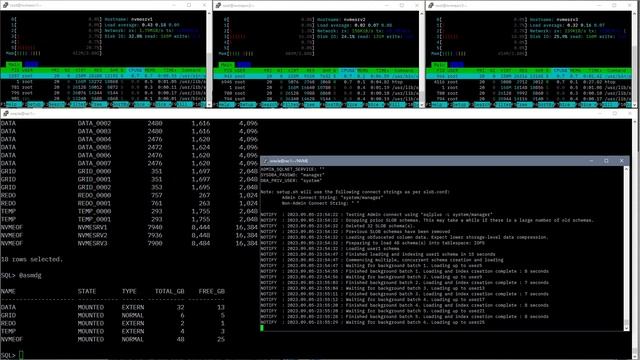Sort by CPU% column in nvmesrv1 htop

tap(135, 70)
